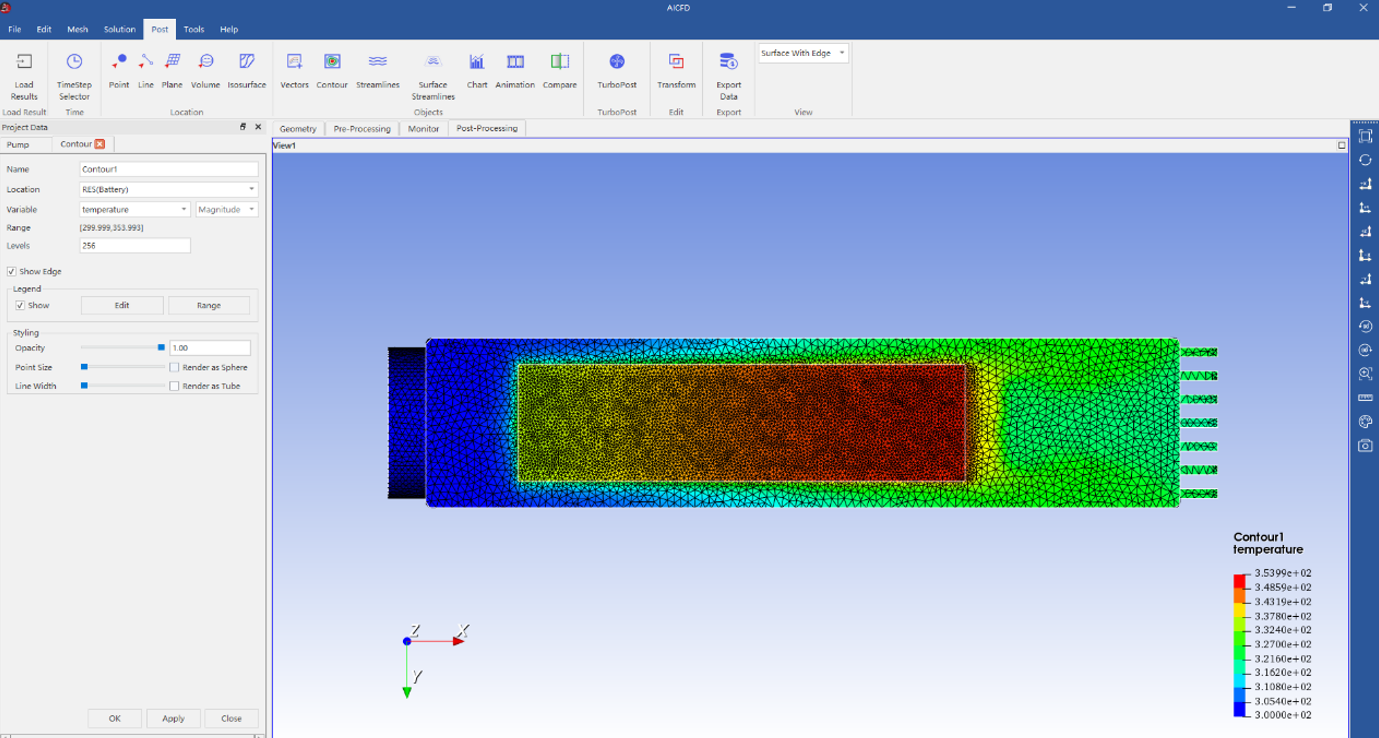Switch to the Solution ribbon tab
The height and width of the screenshot is (738, 1379).
coord(119,29)
